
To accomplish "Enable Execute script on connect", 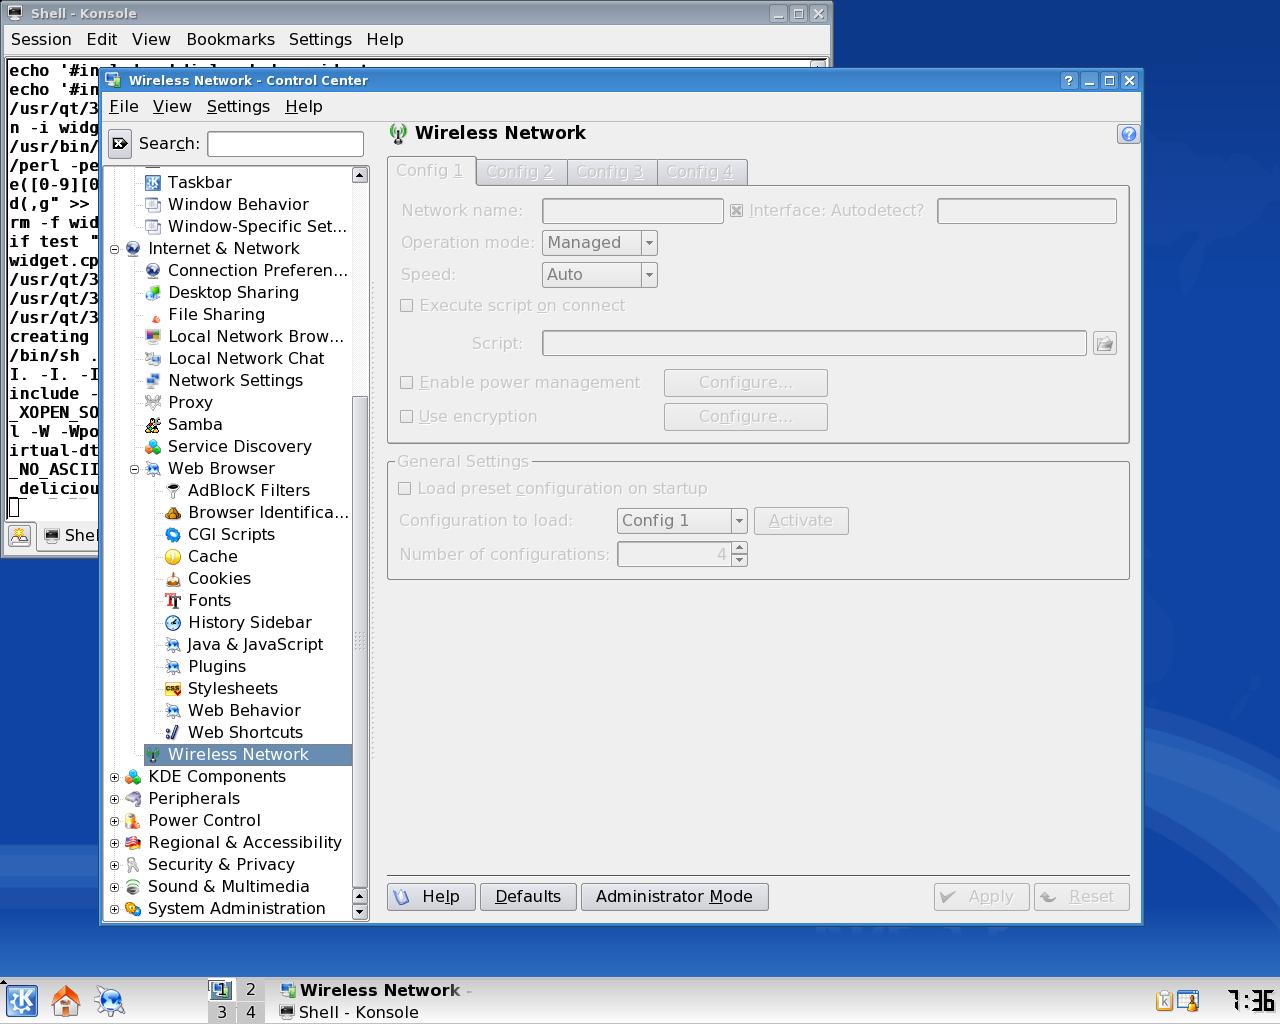I will 407,306.
